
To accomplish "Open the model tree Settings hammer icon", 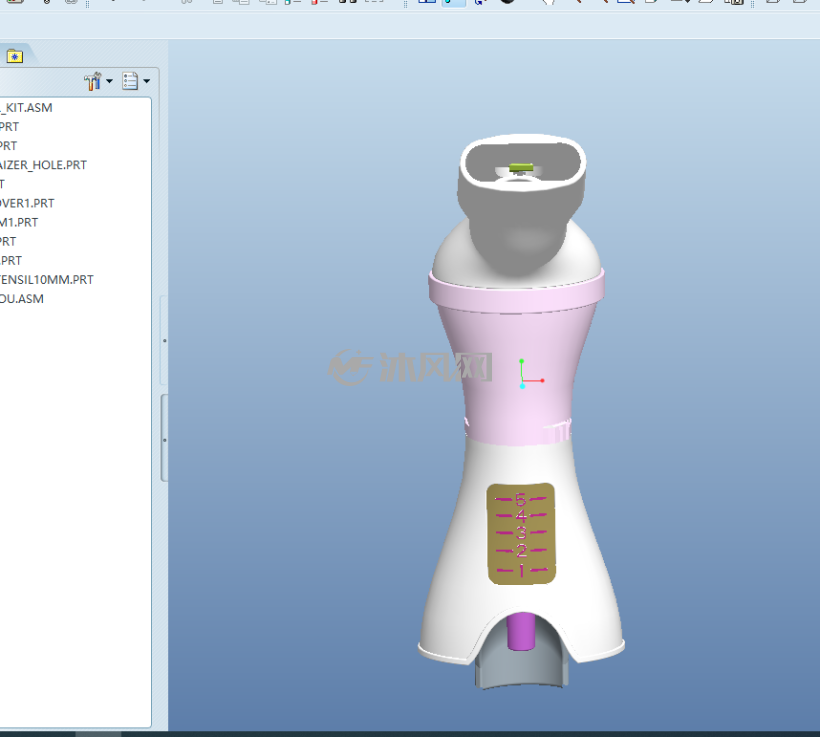I will (93, 81).
